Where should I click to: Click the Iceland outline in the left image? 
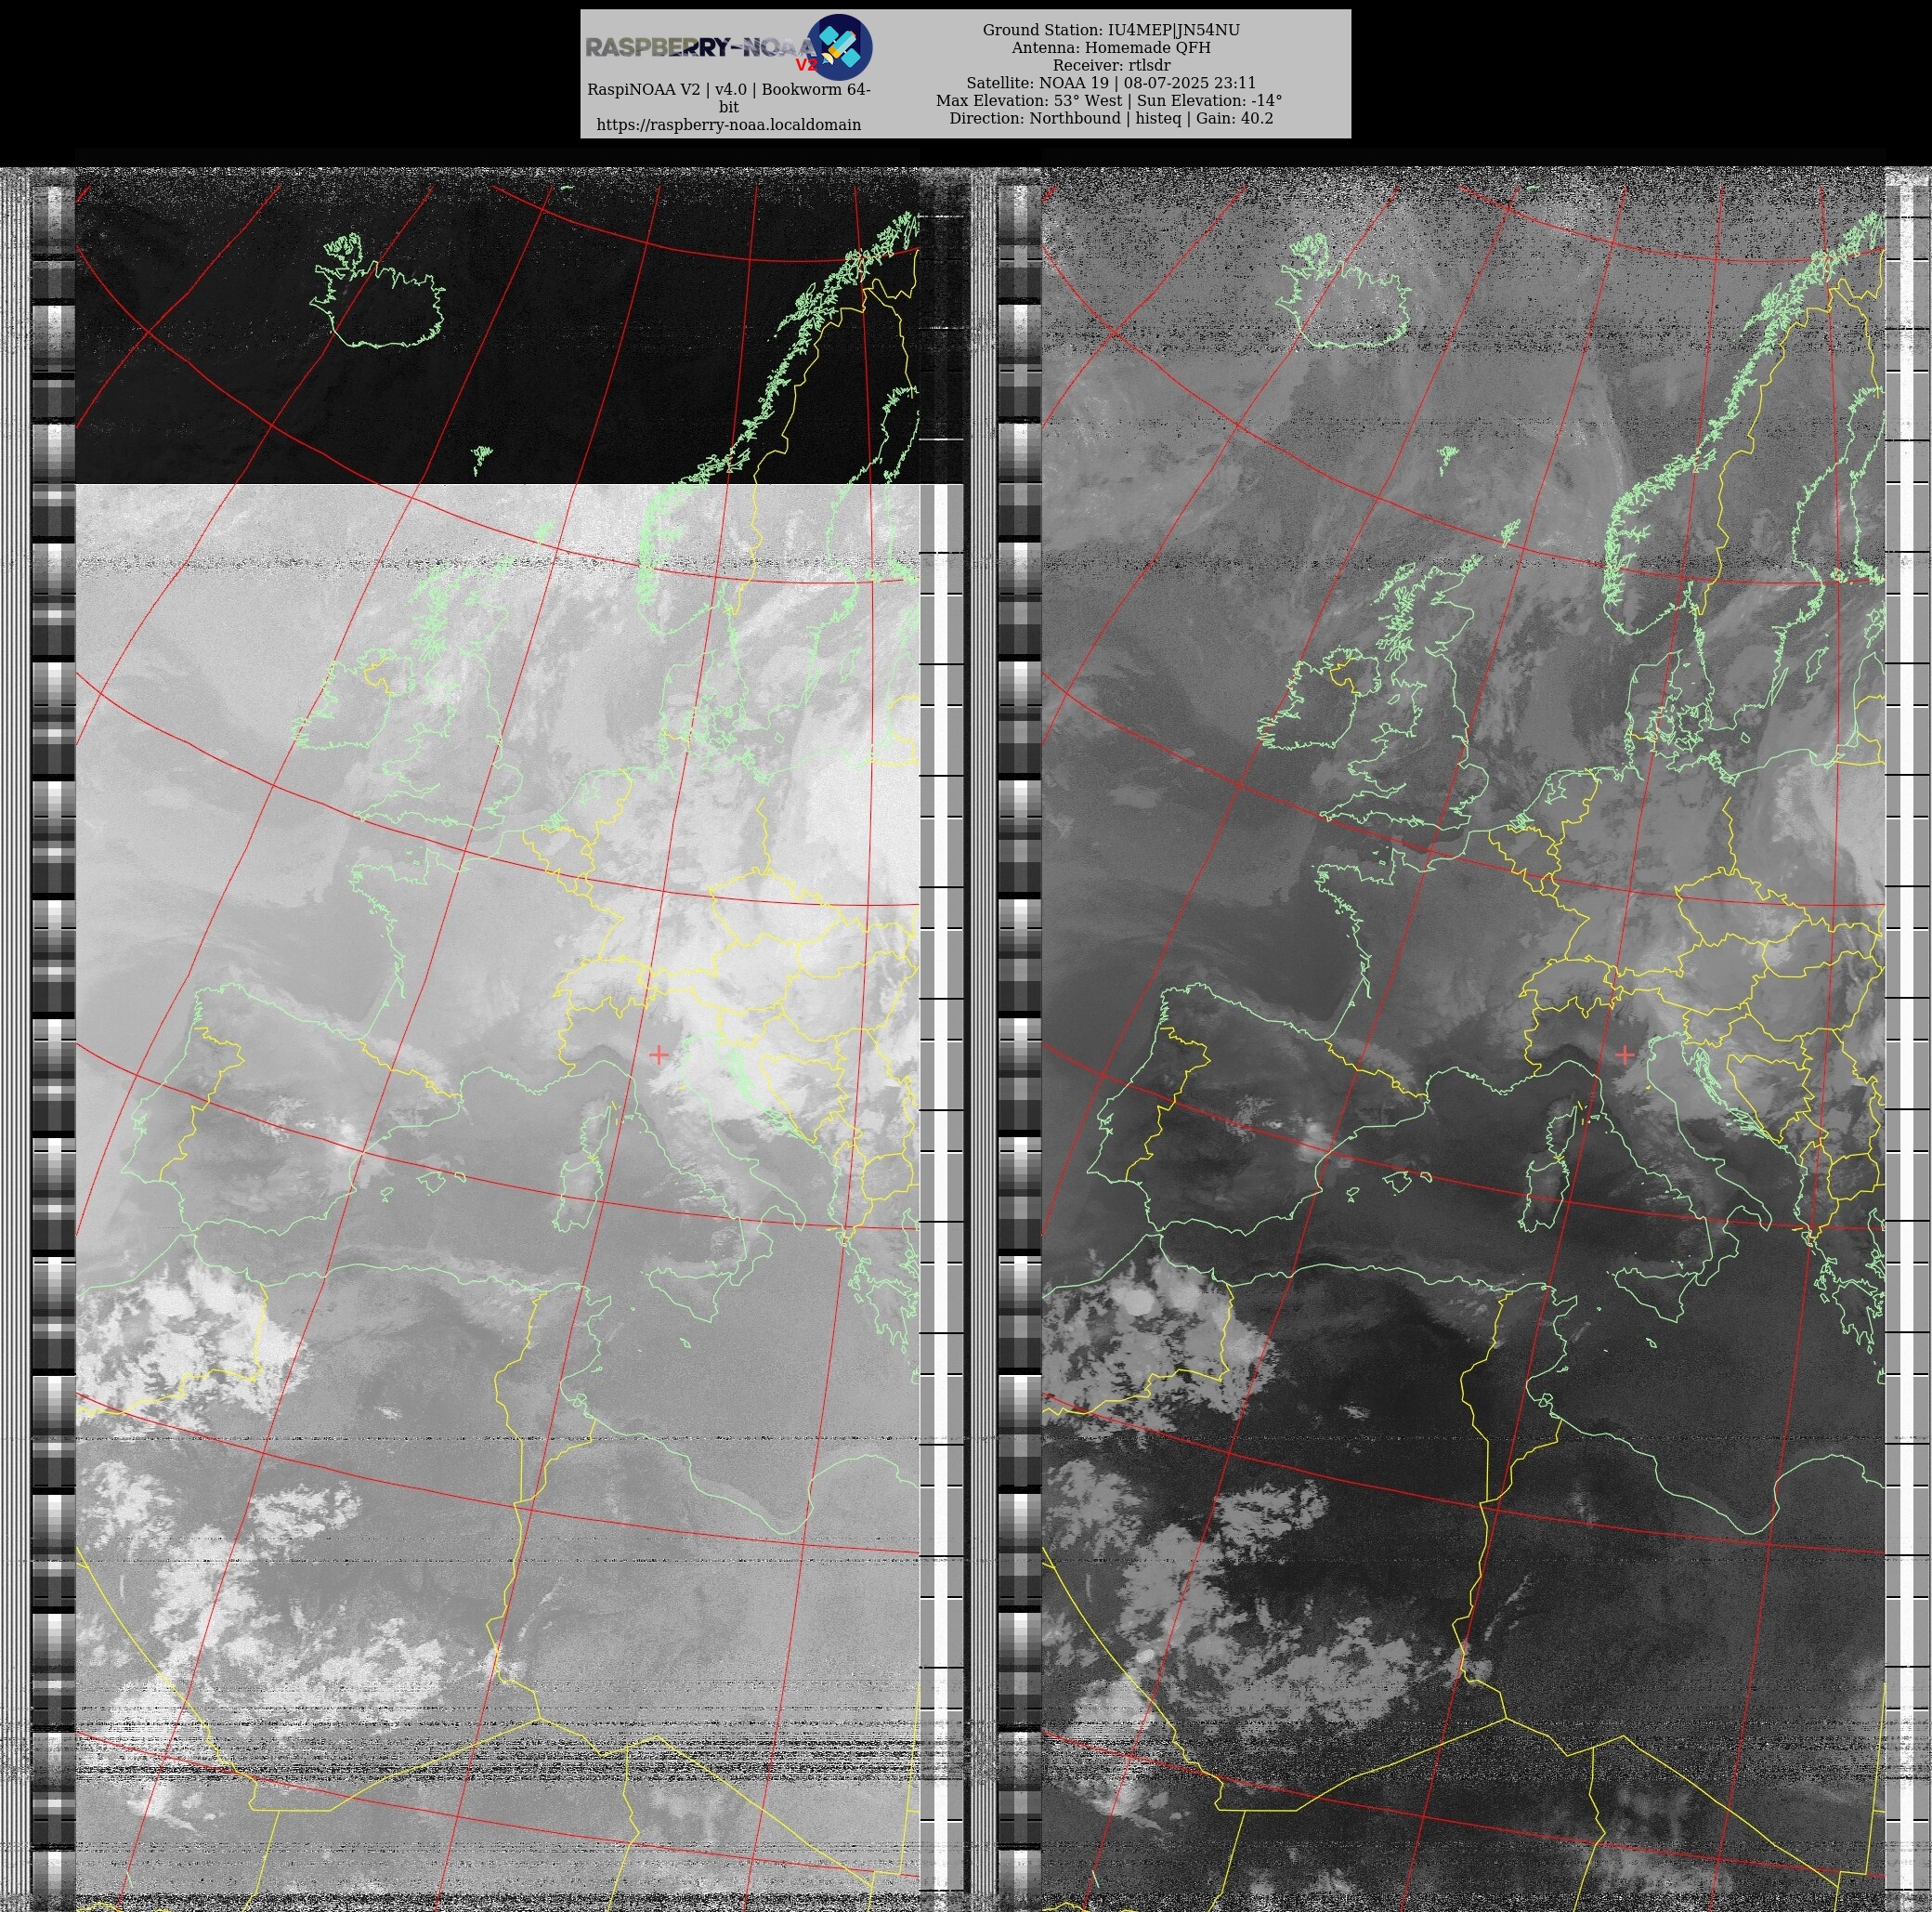379,292
